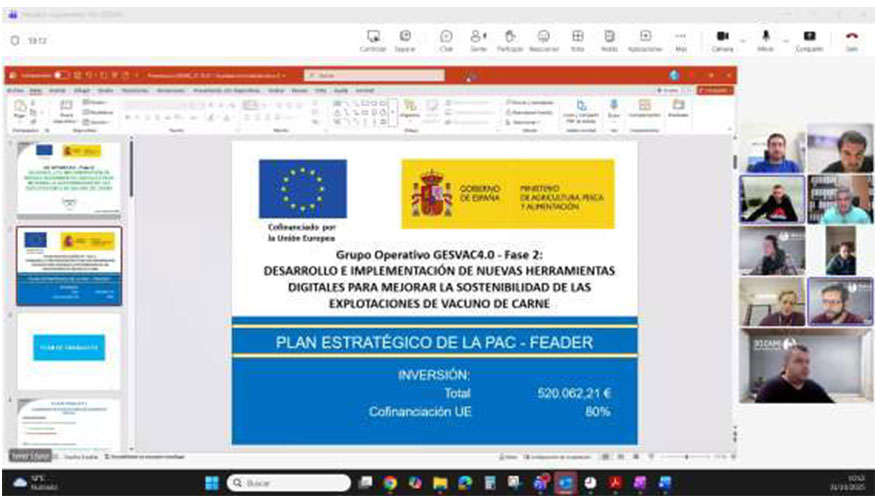Expand the camera options arrow
This screenshot has height=500, width=875.
click(x=743, y=41)
